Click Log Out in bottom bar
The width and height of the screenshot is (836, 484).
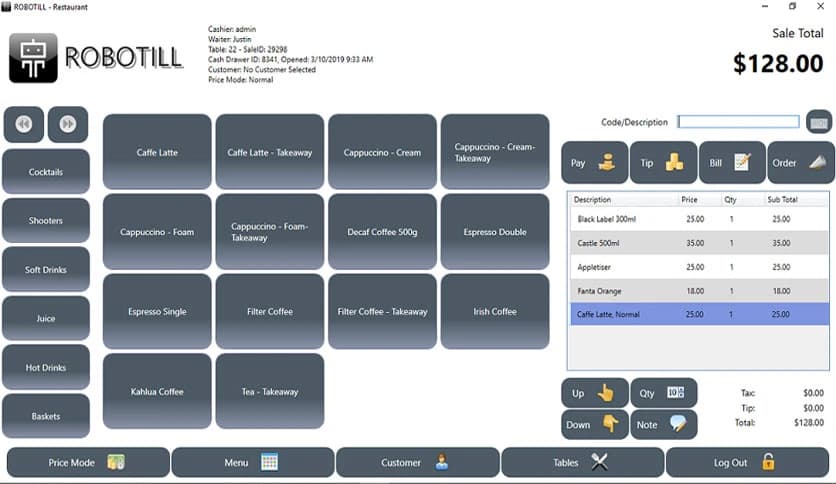746,462
